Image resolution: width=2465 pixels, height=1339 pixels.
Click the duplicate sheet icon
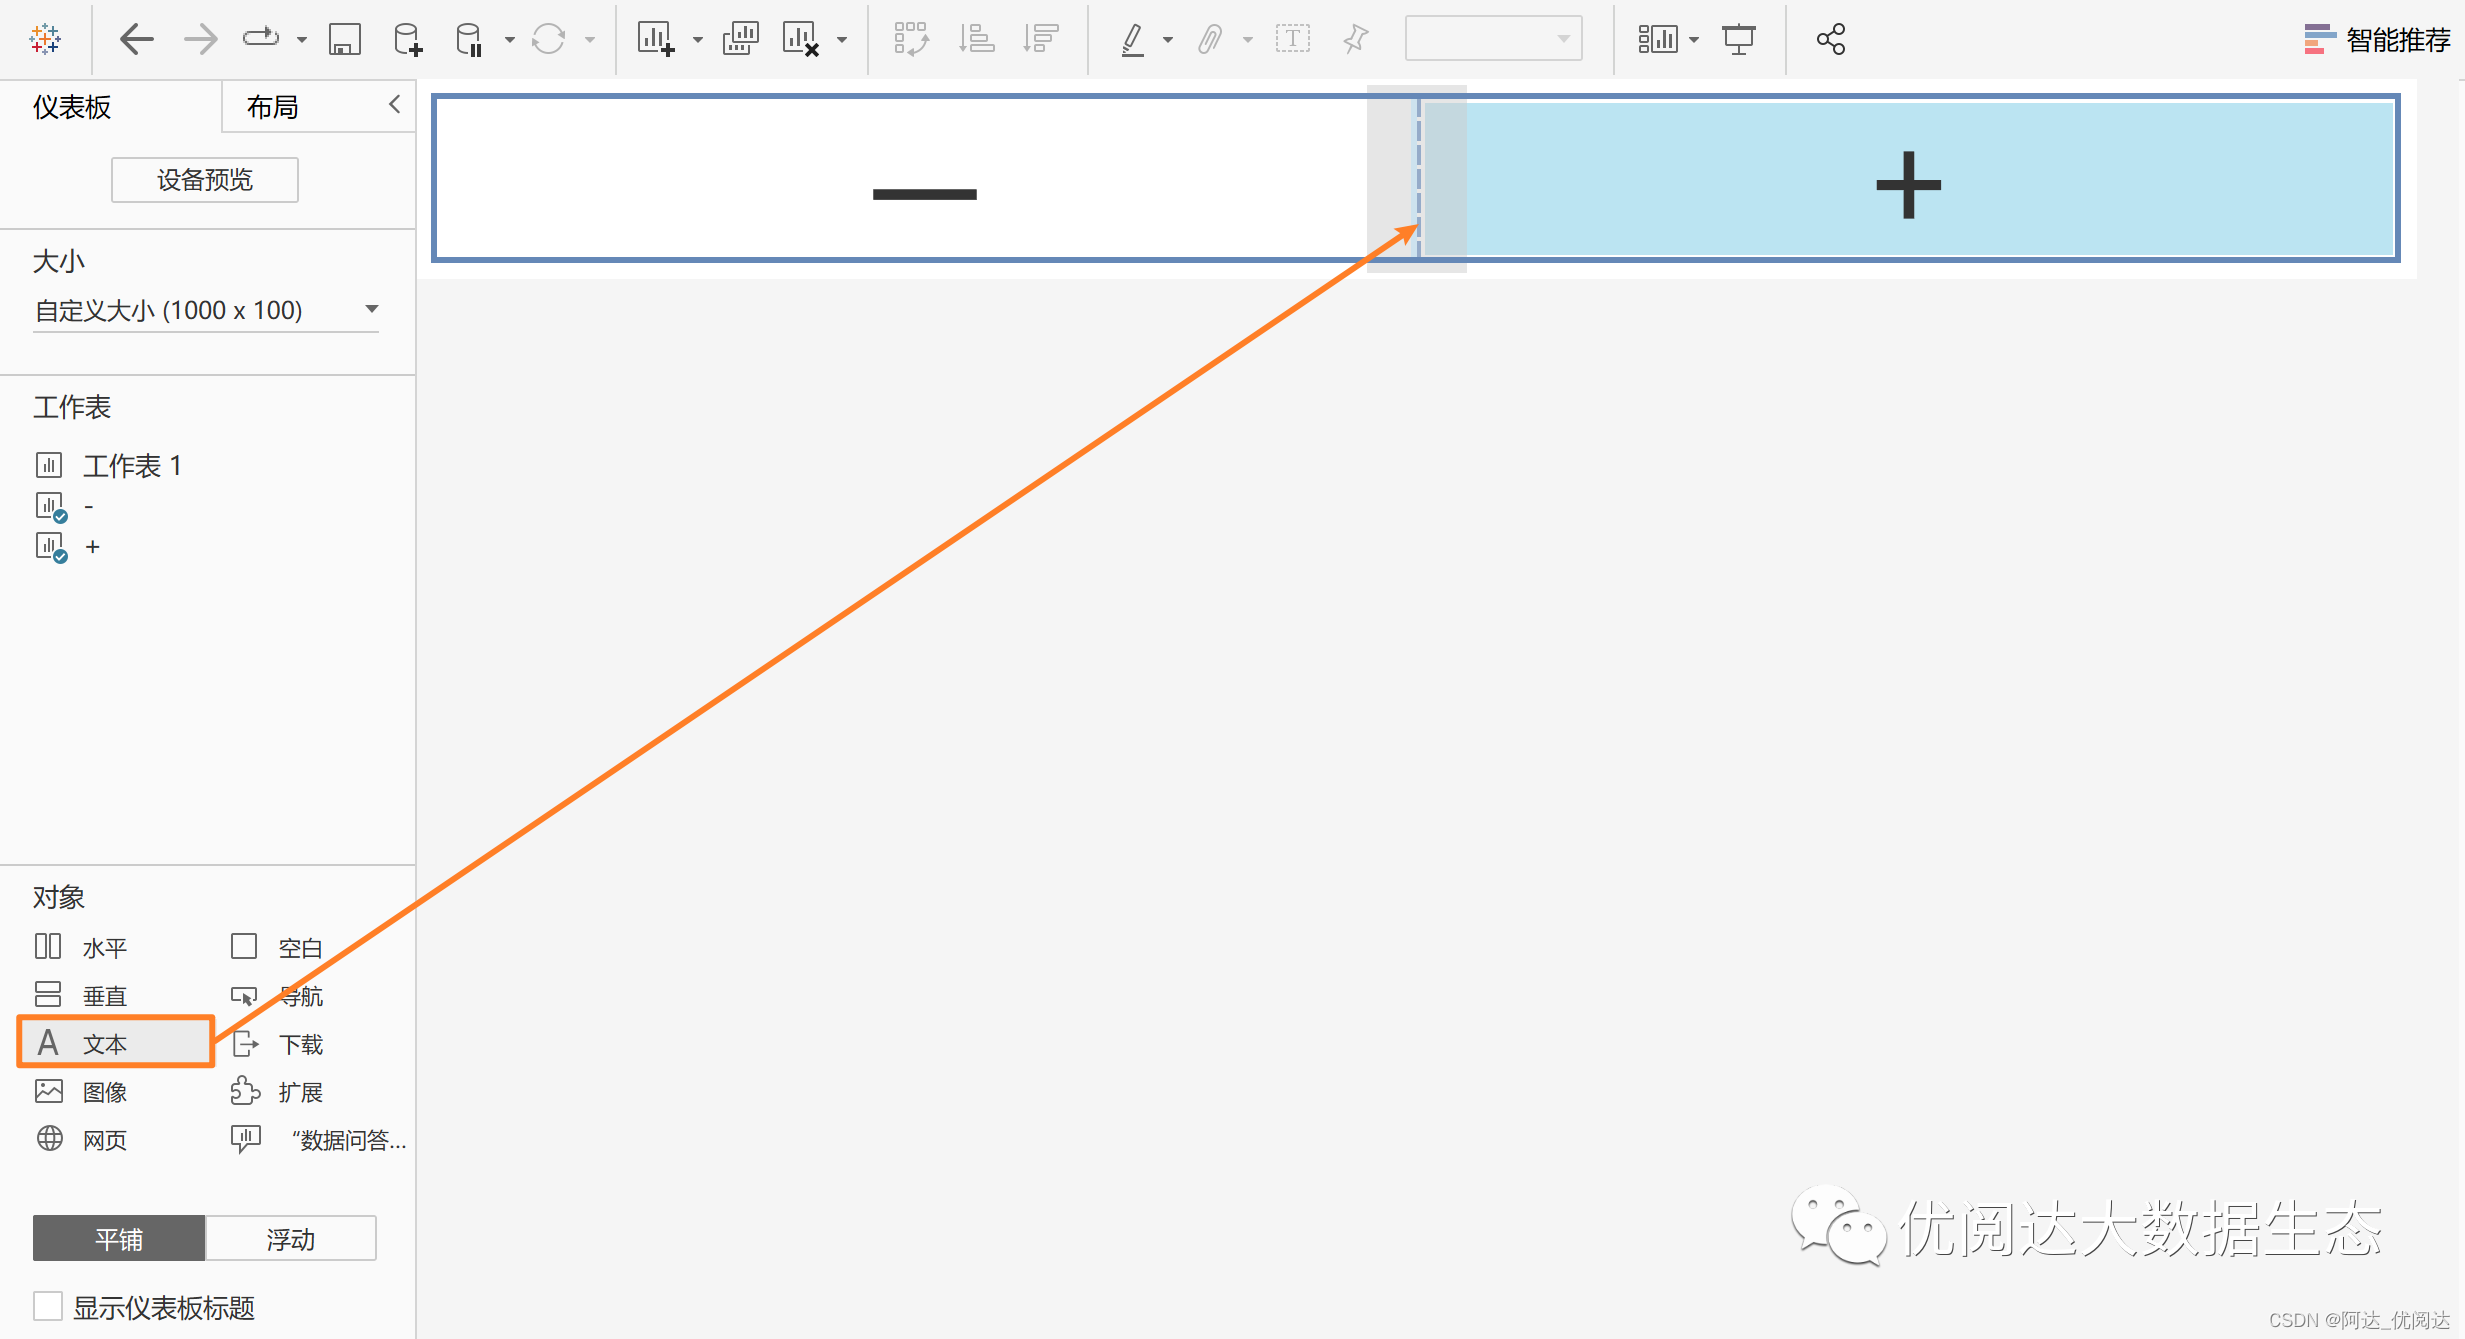coord(740,40)
